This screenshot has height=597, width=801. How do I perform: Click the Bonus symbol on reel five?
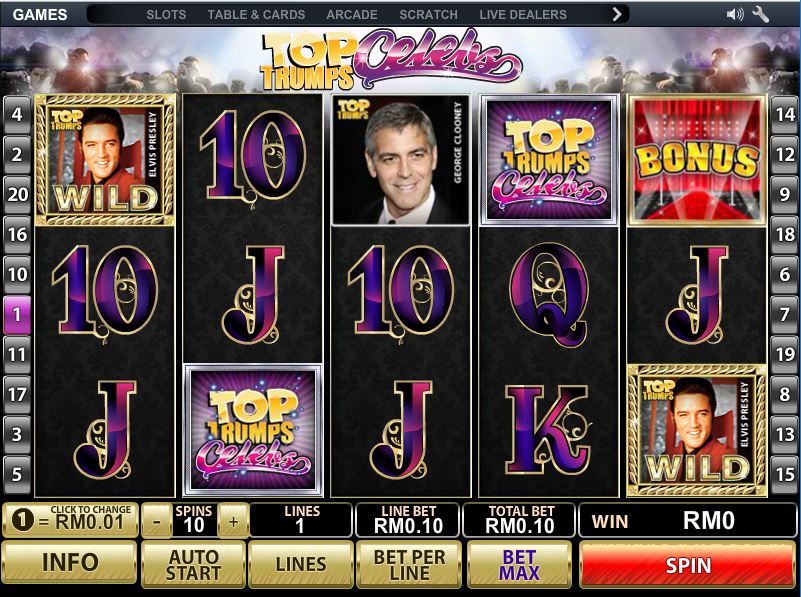pyautogui.click(x=697, y=160)
